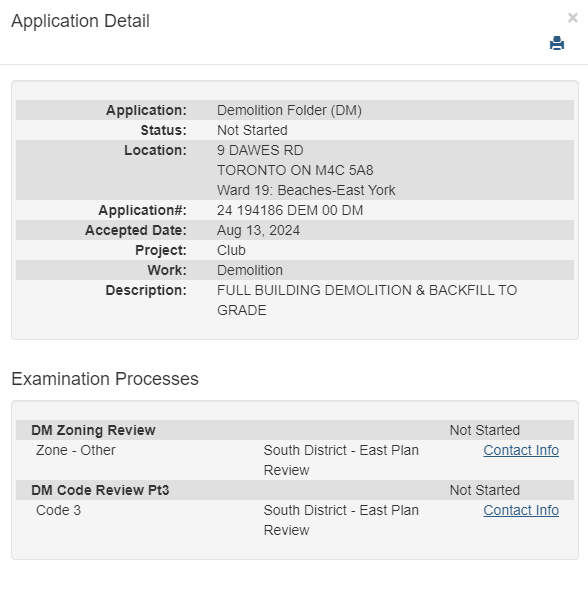The height and width of the screenshot is (590, 588).
Task: Open Contact Info for Code 3 review
Action: point(521,510)
